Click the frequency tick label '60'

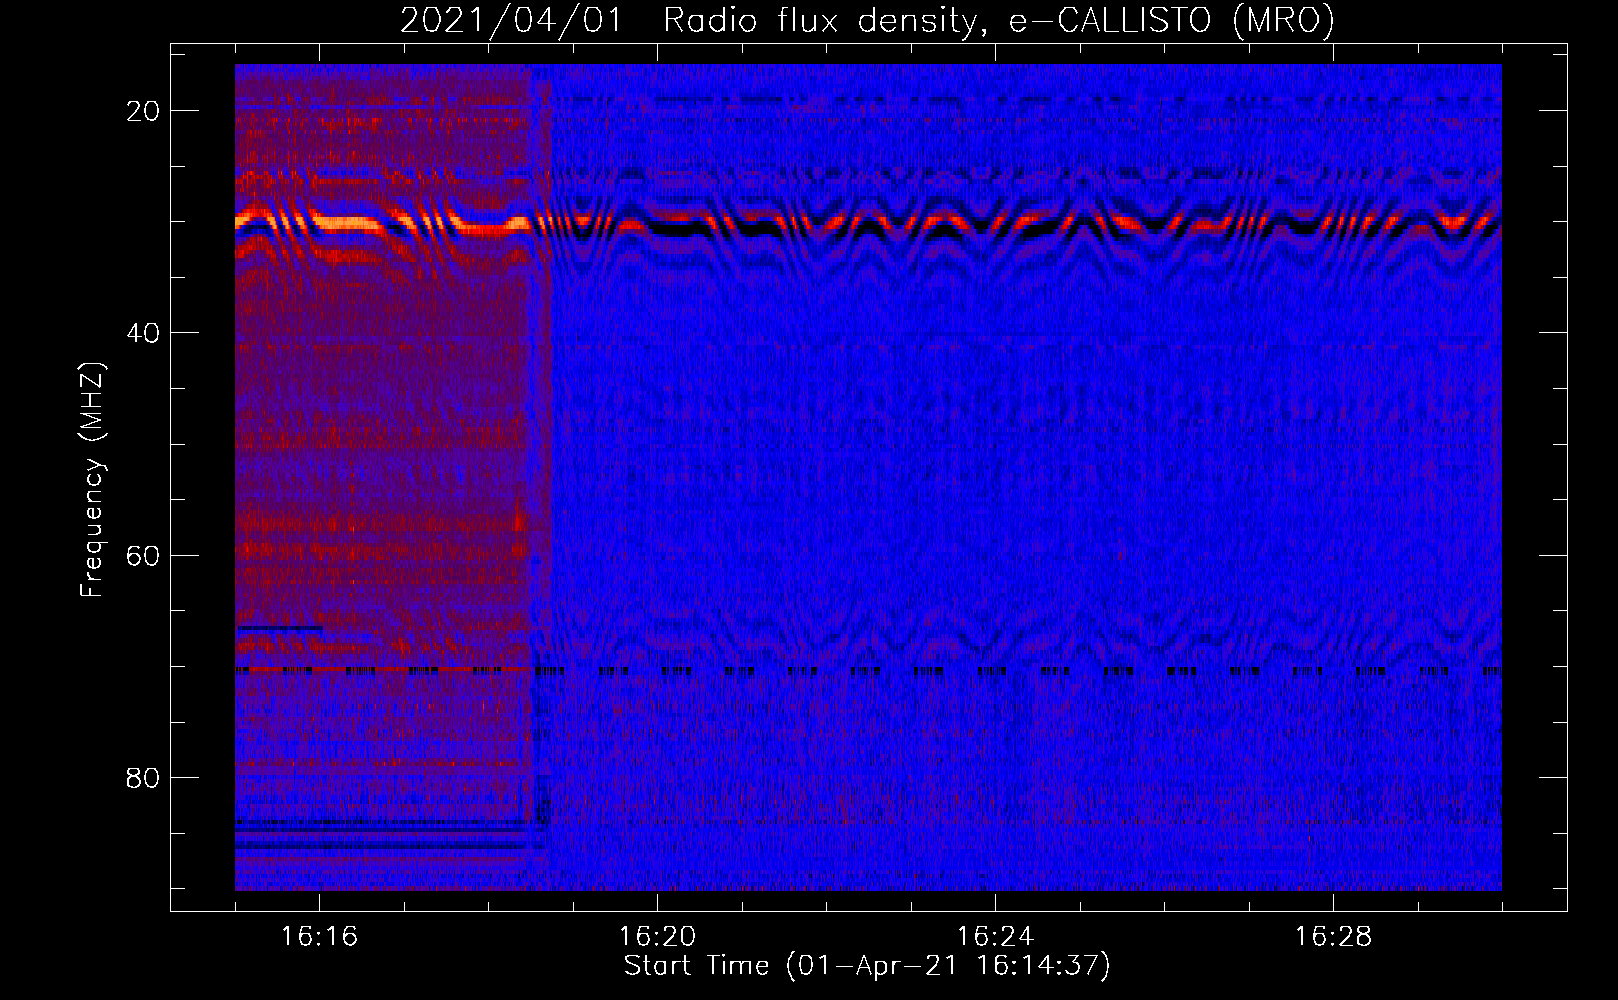pyautogui.click(x=144, y=555)
